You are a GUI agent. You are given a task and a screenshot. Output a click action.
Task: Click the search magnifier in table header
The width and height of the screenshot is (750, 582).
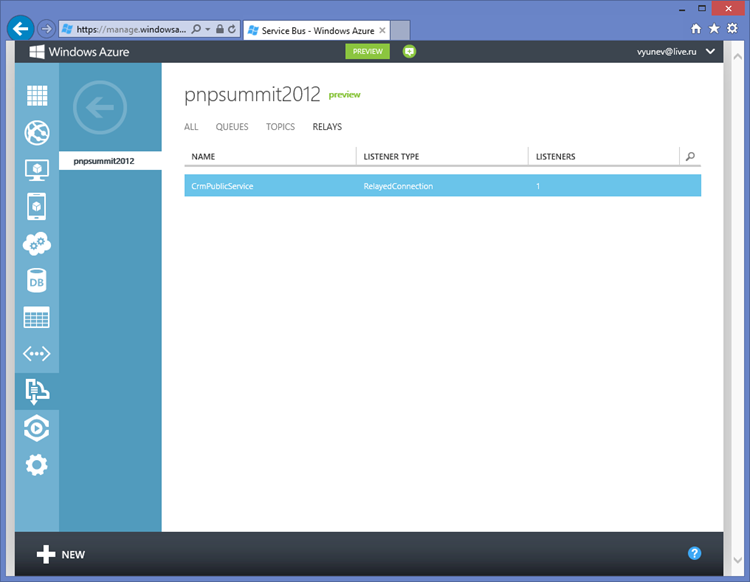[690, 156]
